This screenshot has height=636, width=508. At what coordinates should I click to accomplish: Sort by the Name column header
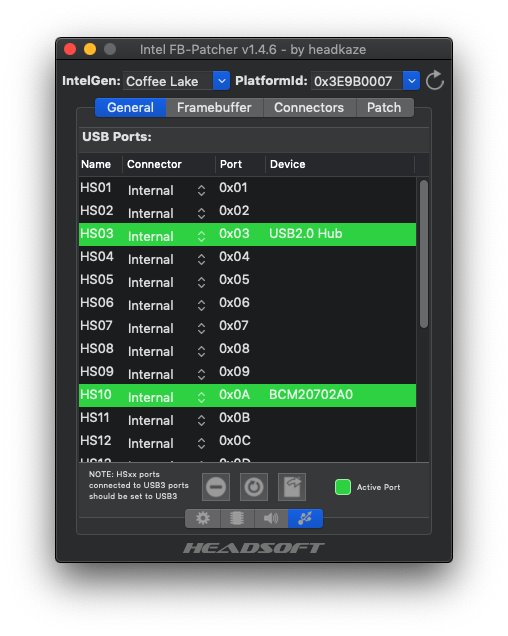click(100, 164)
